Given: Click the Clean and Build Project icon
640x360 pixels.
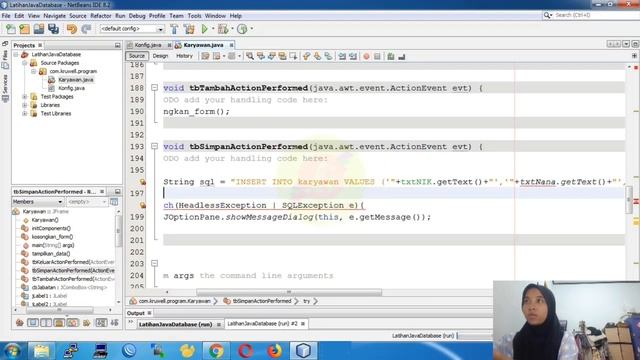Looking at the screenshot, I should point(189,29).
